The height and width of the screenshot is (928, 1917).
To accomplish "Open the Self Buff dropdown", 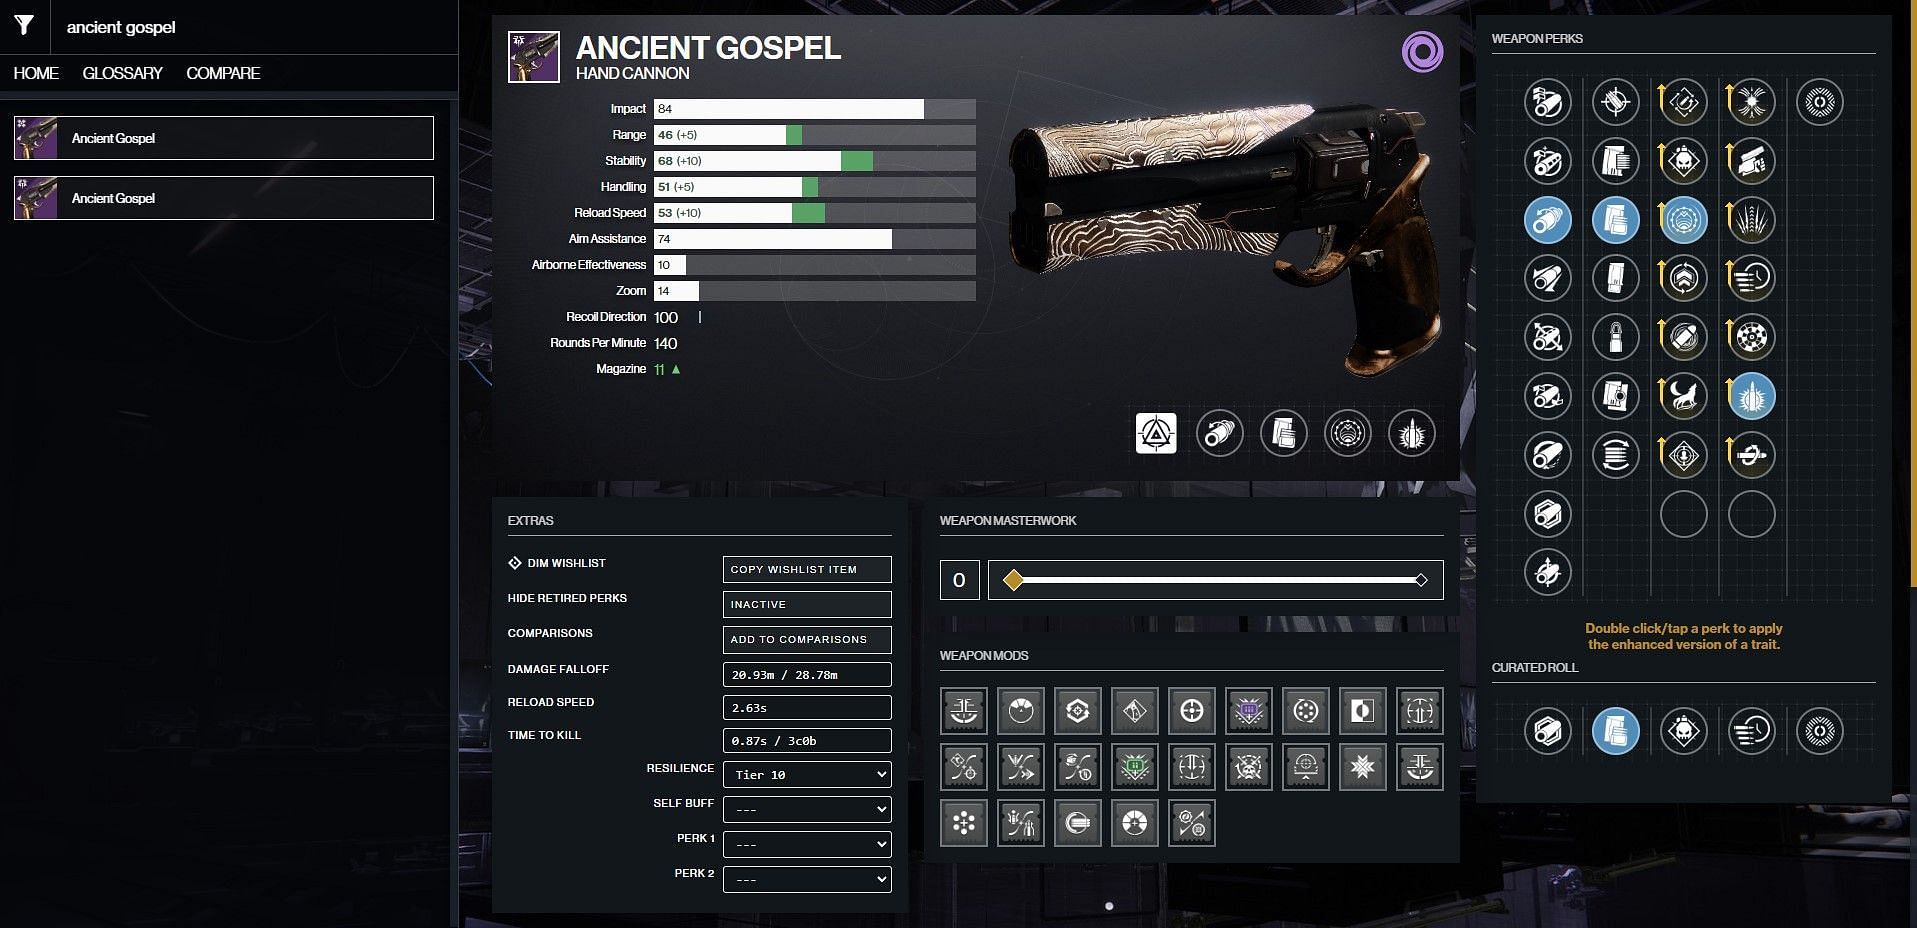I will [807, 809].
